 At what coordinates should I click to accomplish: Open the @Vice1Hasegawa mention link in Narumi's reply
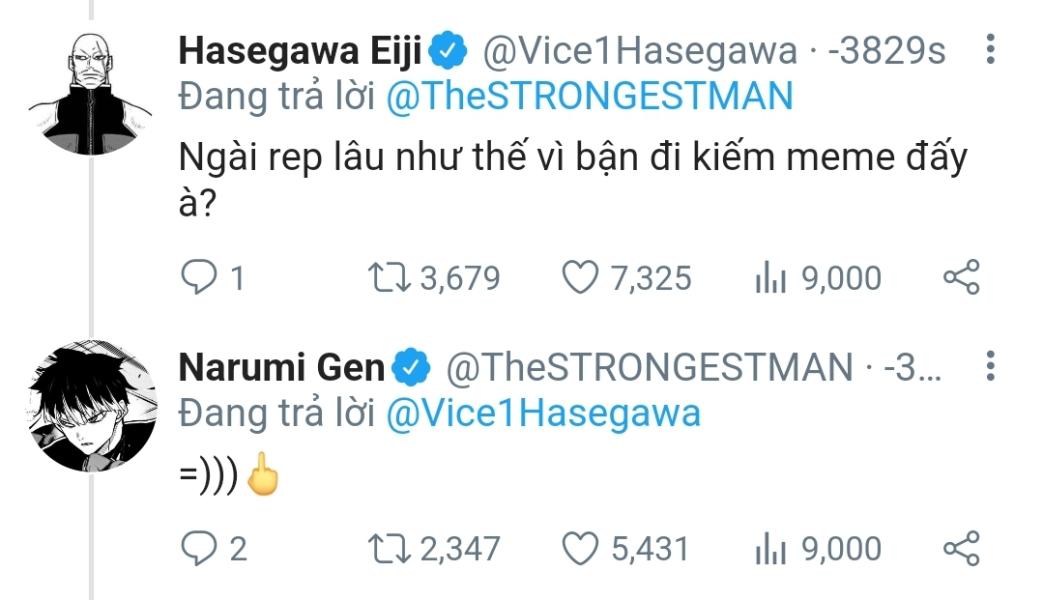pyautogui.click(x=543, y=413)
